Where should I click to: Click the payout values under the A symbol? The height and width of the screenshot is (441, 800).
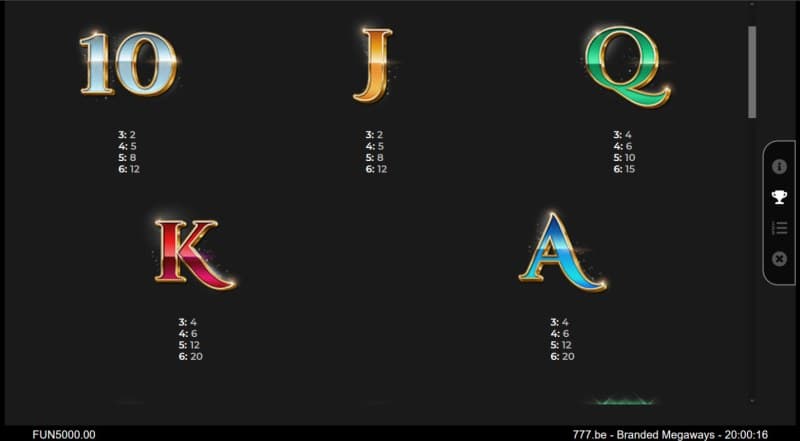coord(561,339)
